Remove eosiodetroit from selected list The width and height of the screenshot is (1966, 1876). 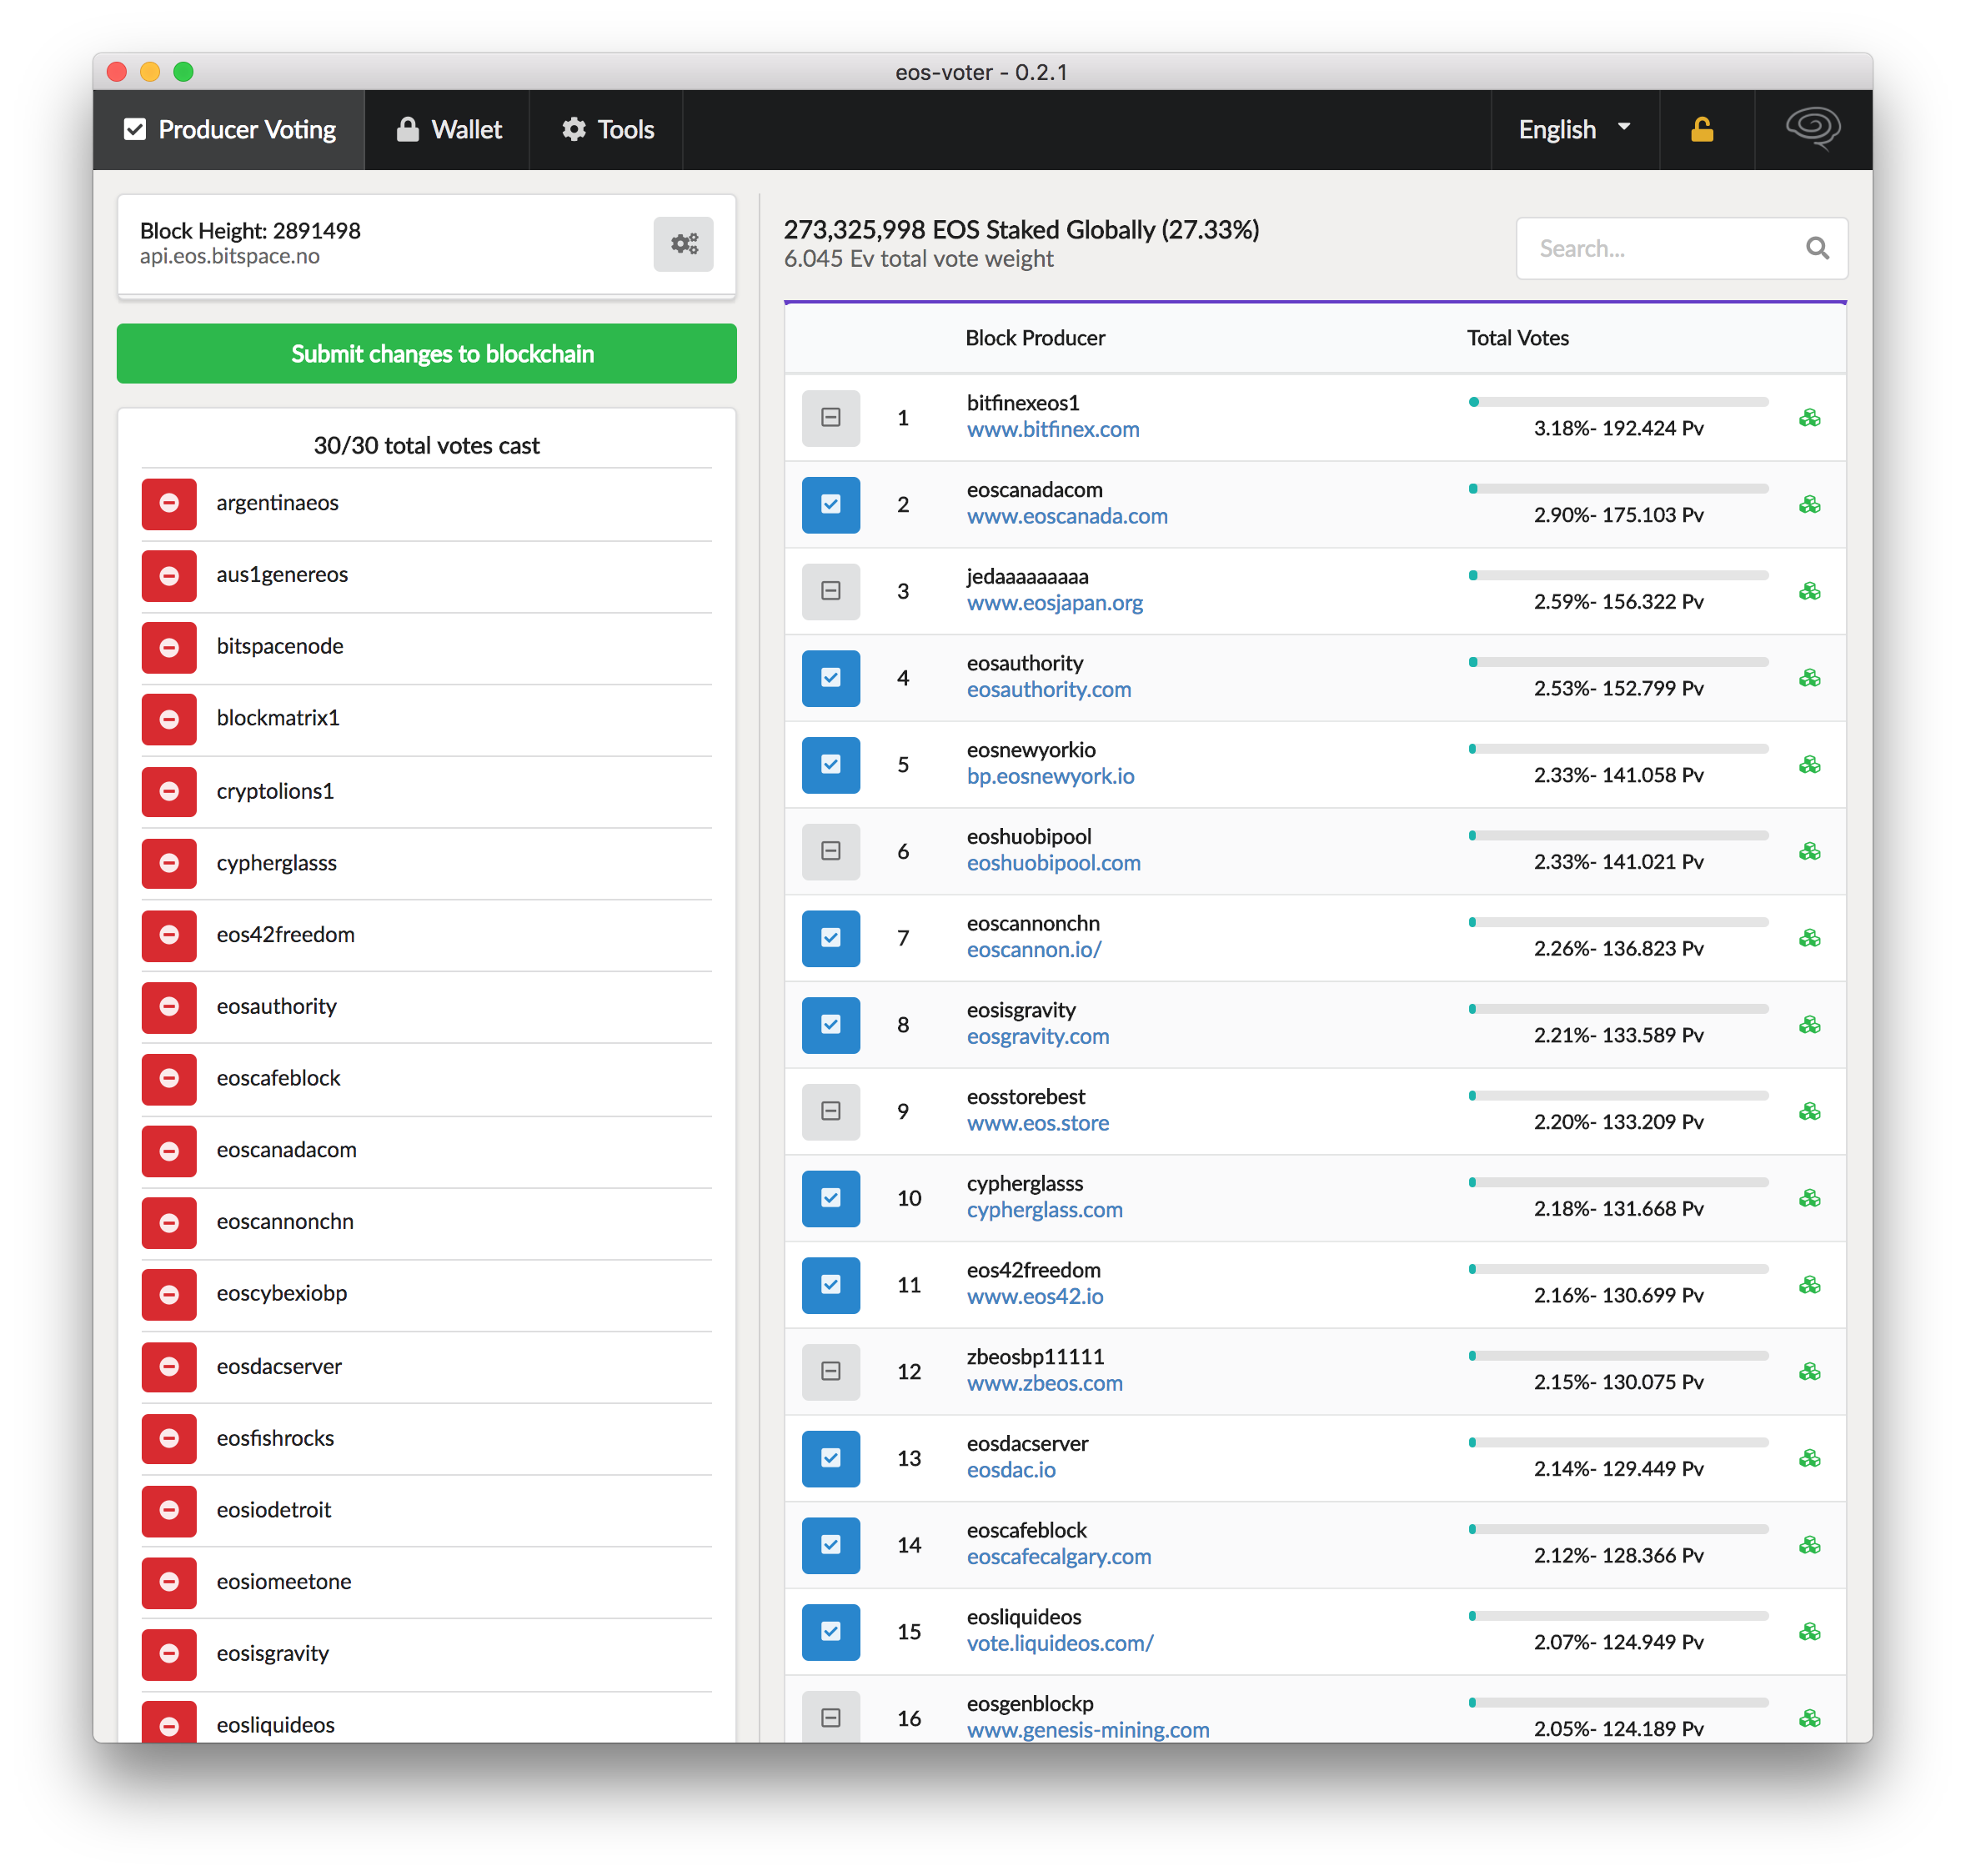tap(169, 1510)
